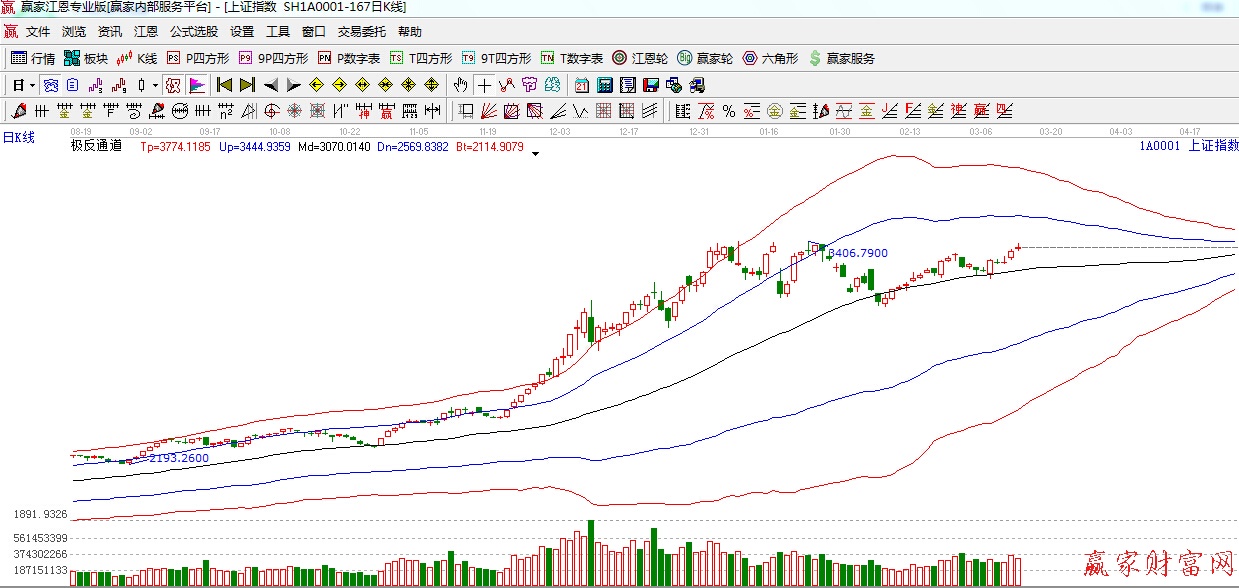Viewport: 1239px width, 588px height.
Task: Click the P四方形 toolbar button
Action: click(x=197, y=58)
